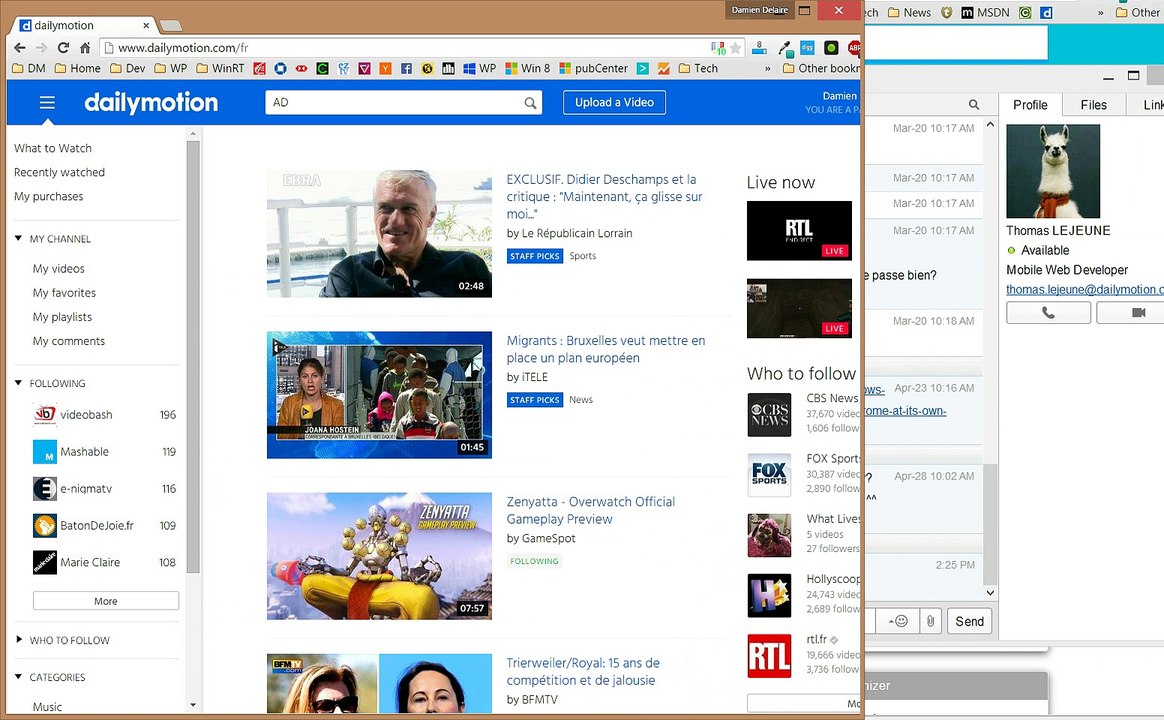This screenshot has width=1164, height=720.
Task: Show more Chrome bookmarks via overflow chevron
Action: [x=768, y=68]
